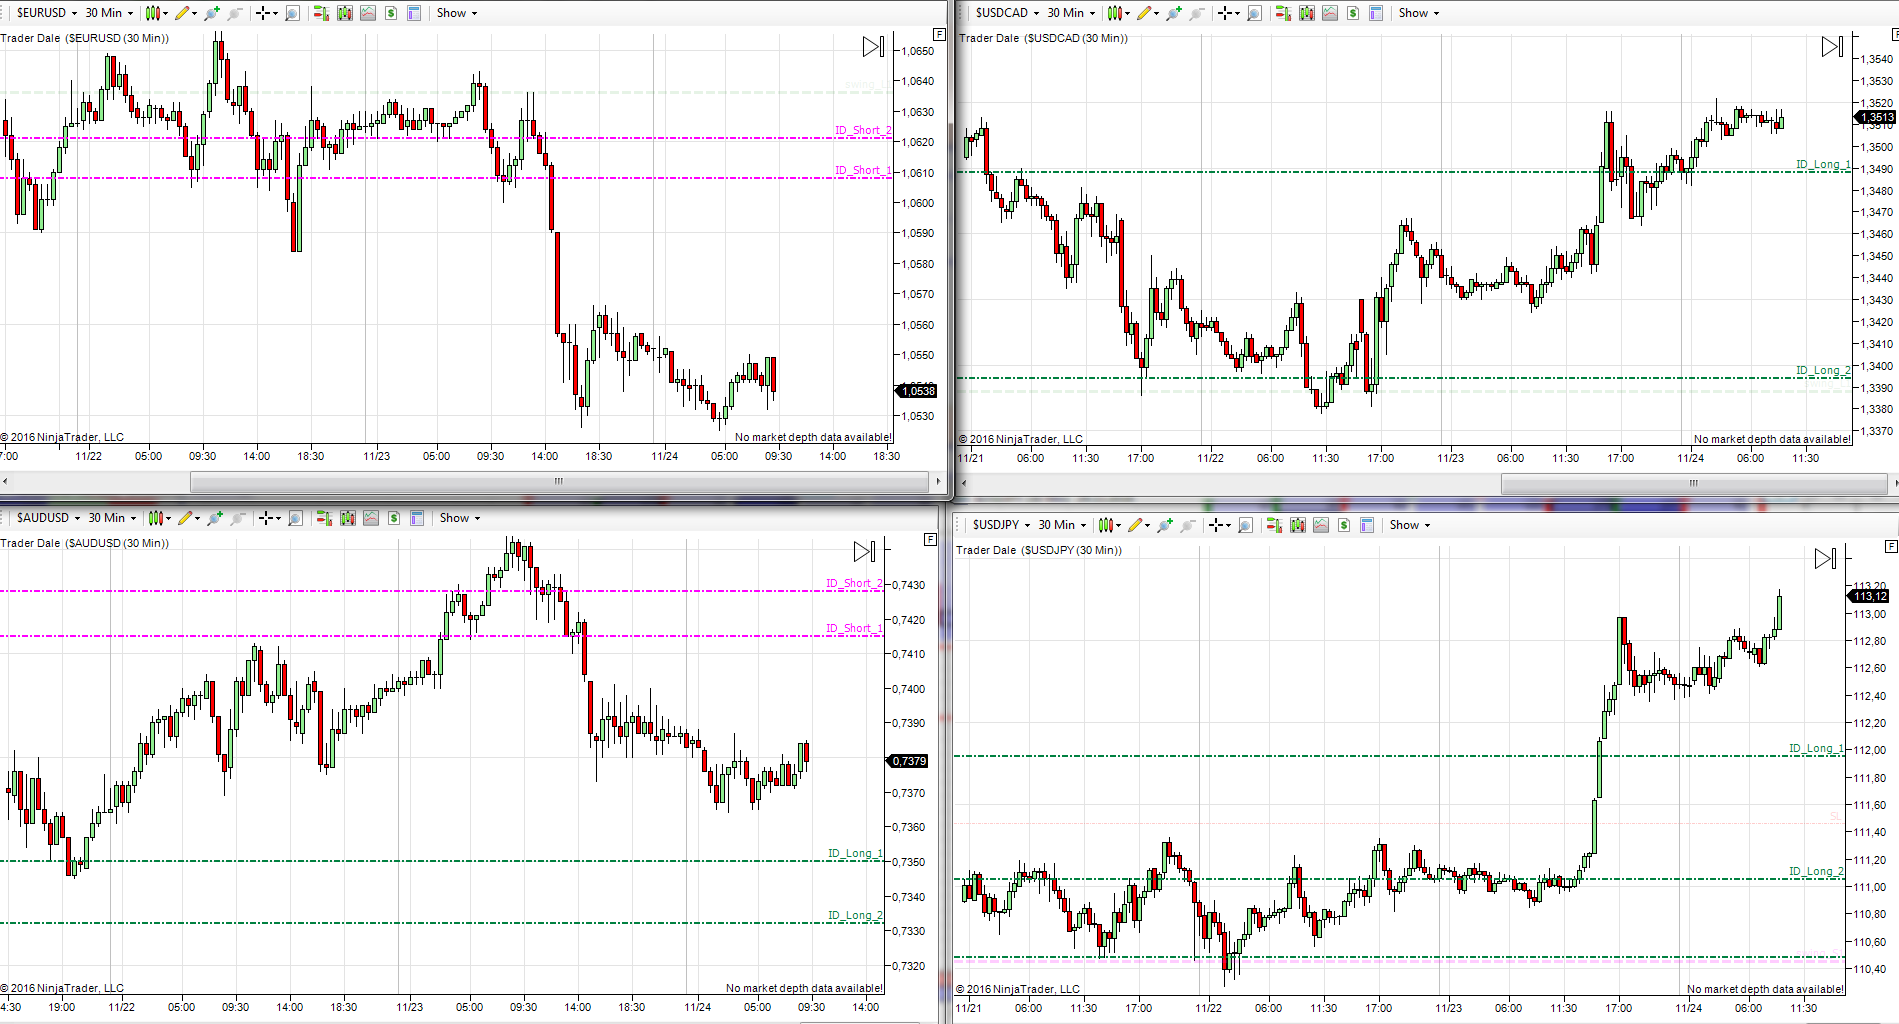Open the EURUSD chart properties table icon
This screenshot has width=1899, height=1024.
(x=414, y=13)
